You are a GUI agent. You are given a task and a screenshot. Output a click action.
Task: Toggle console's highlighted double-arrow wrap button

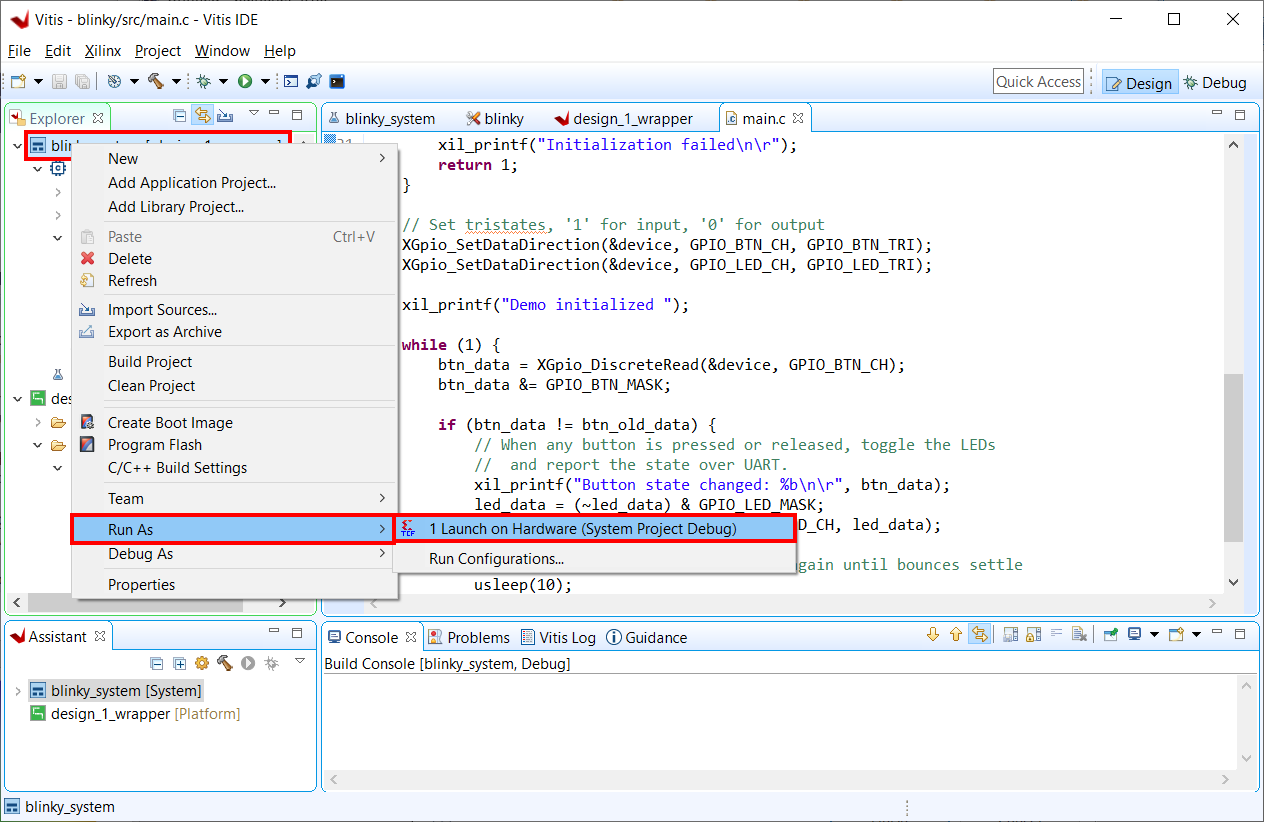(980, 634)
